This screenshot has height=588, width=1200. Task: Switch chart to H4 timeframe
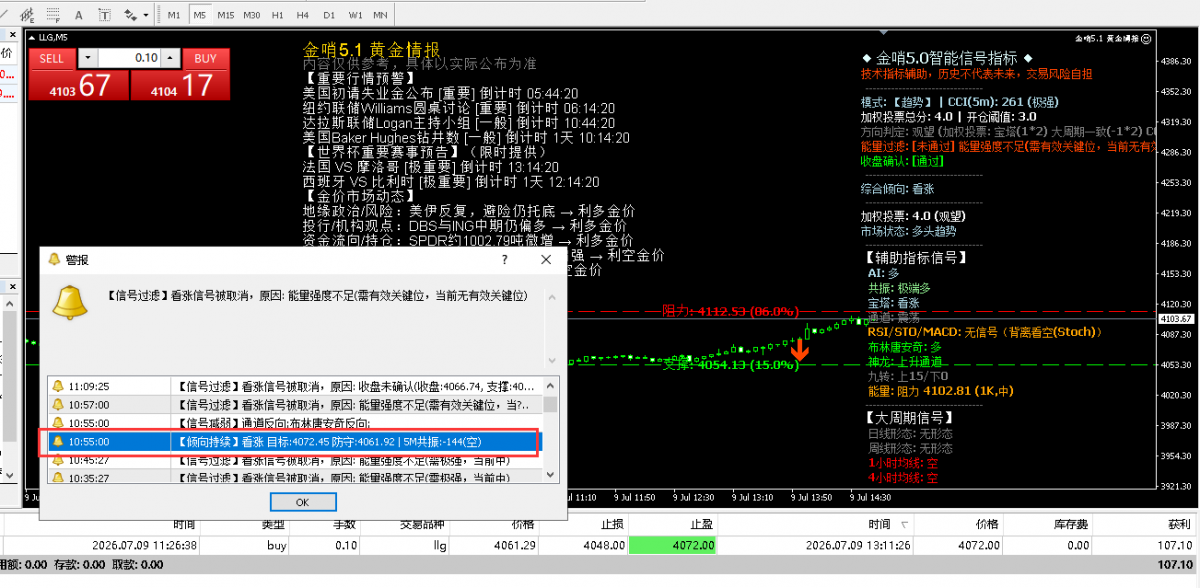[x=302, y=15]
